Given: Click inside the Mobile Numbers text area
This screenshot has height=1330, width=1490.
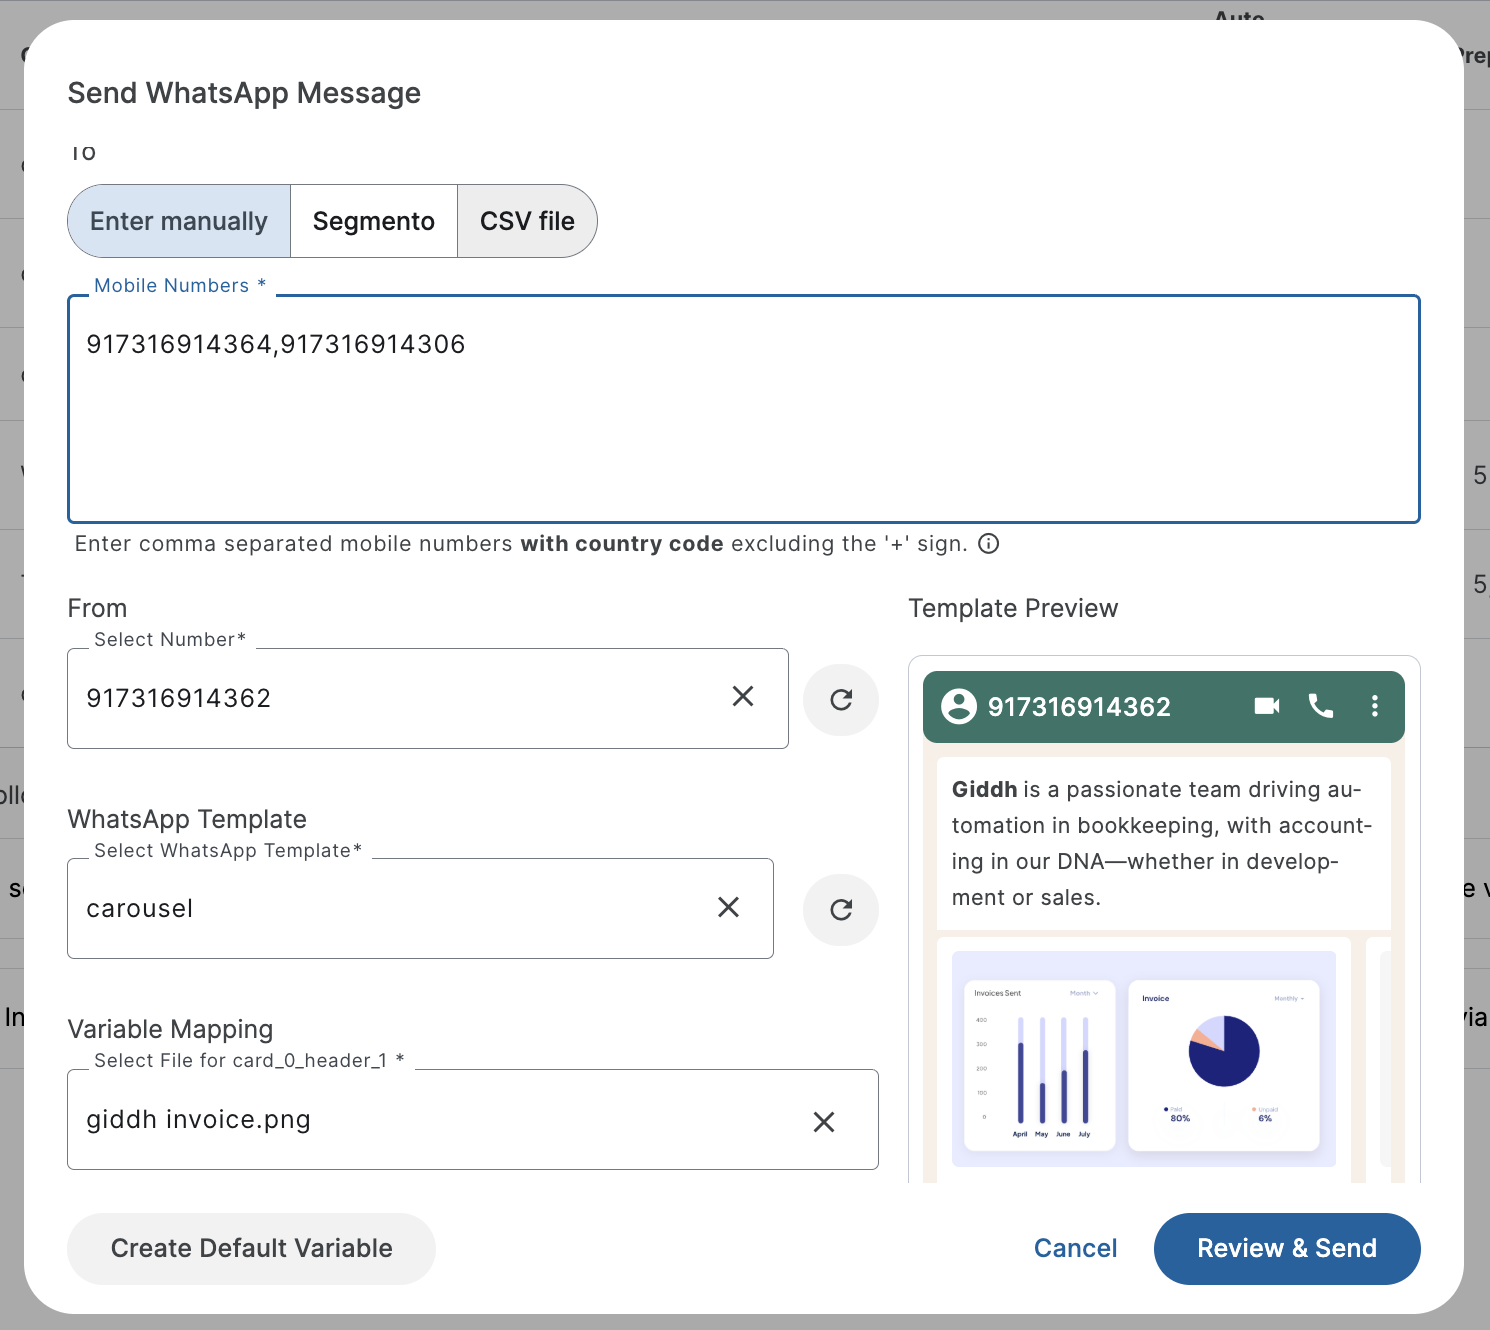Looking at the screenshot, I should (x=744, y=409).
